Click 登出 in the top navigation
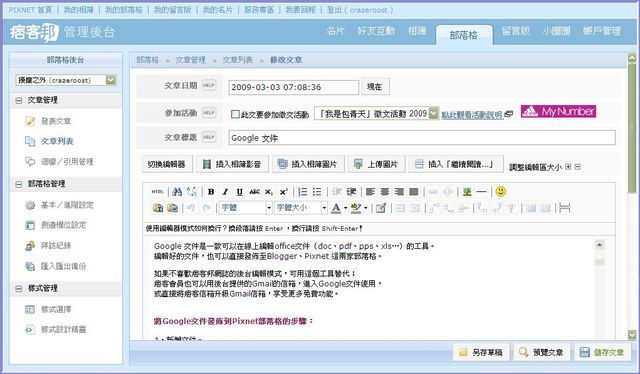 (x=334, y=10)
